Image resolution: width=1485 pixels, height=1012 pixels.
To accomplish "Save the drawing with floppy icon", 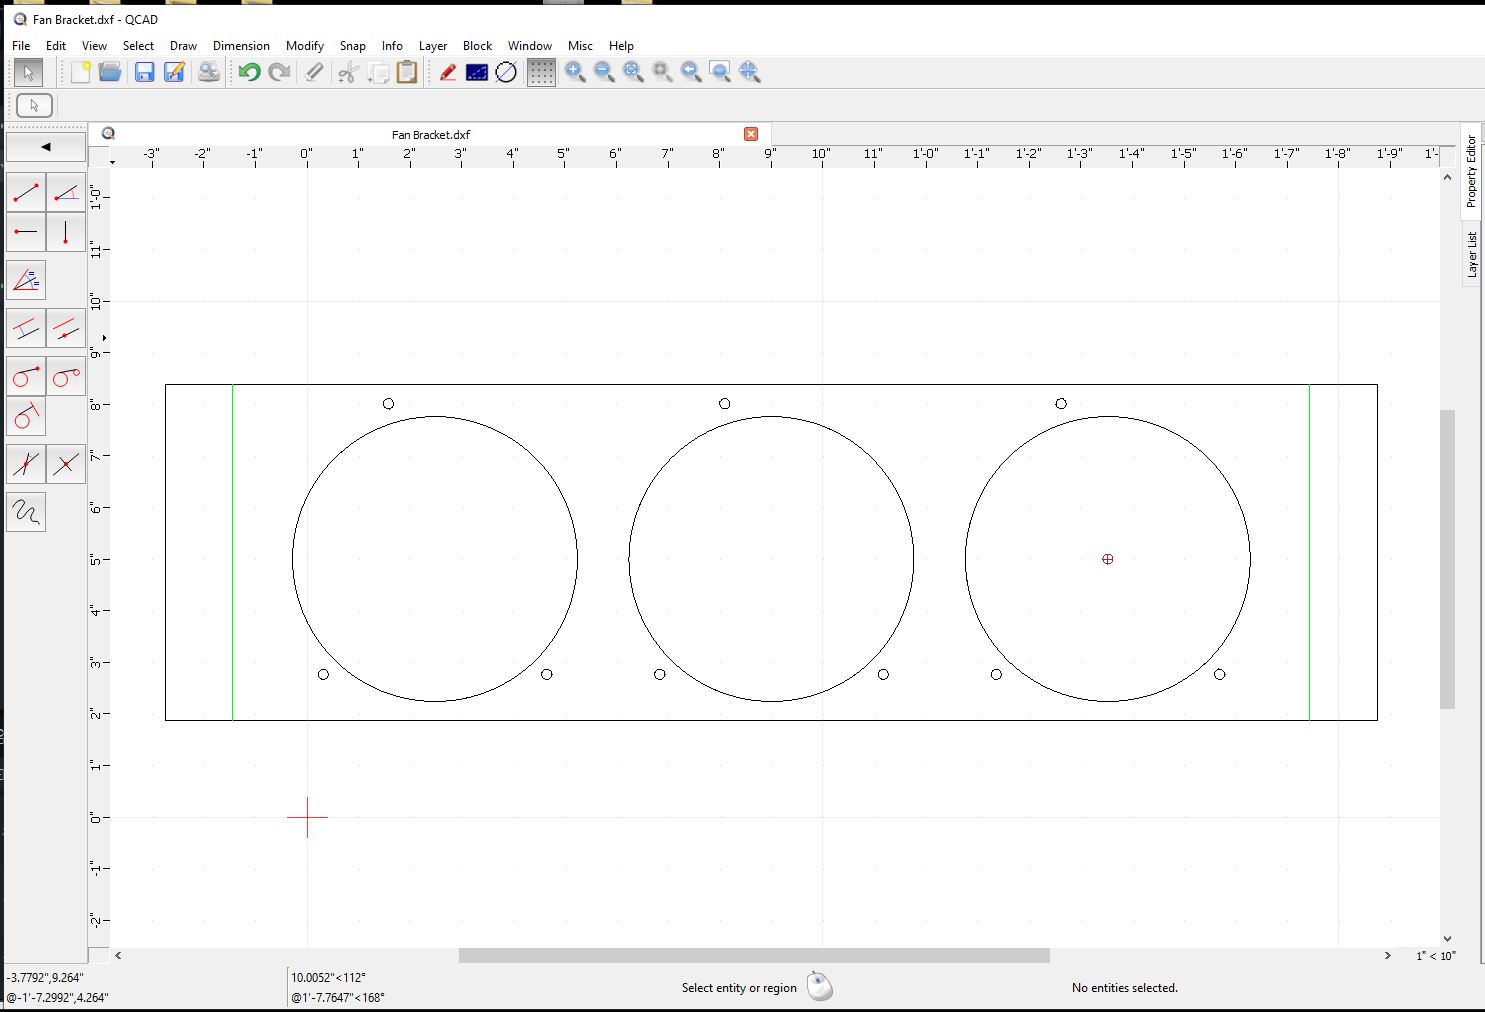I will click(x=145, y=72).
